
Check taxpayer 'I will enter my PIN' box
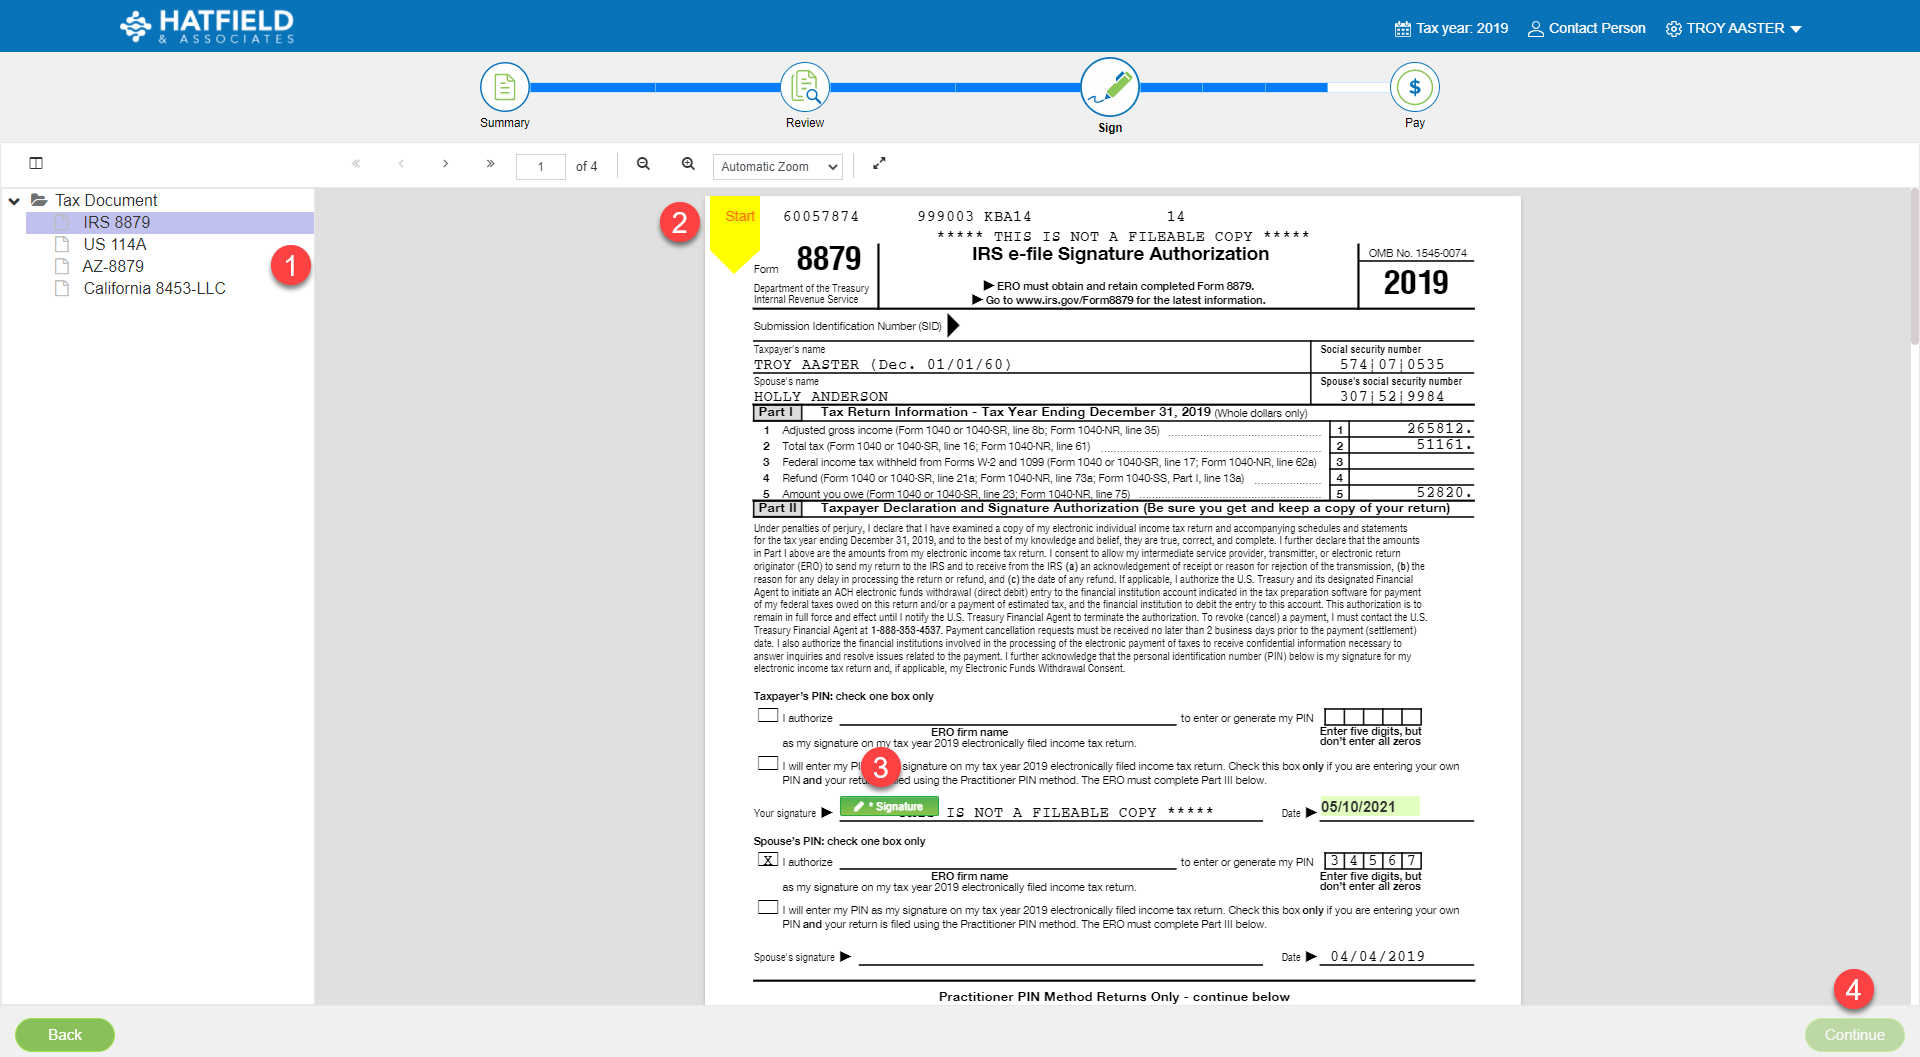pos(768,763)
